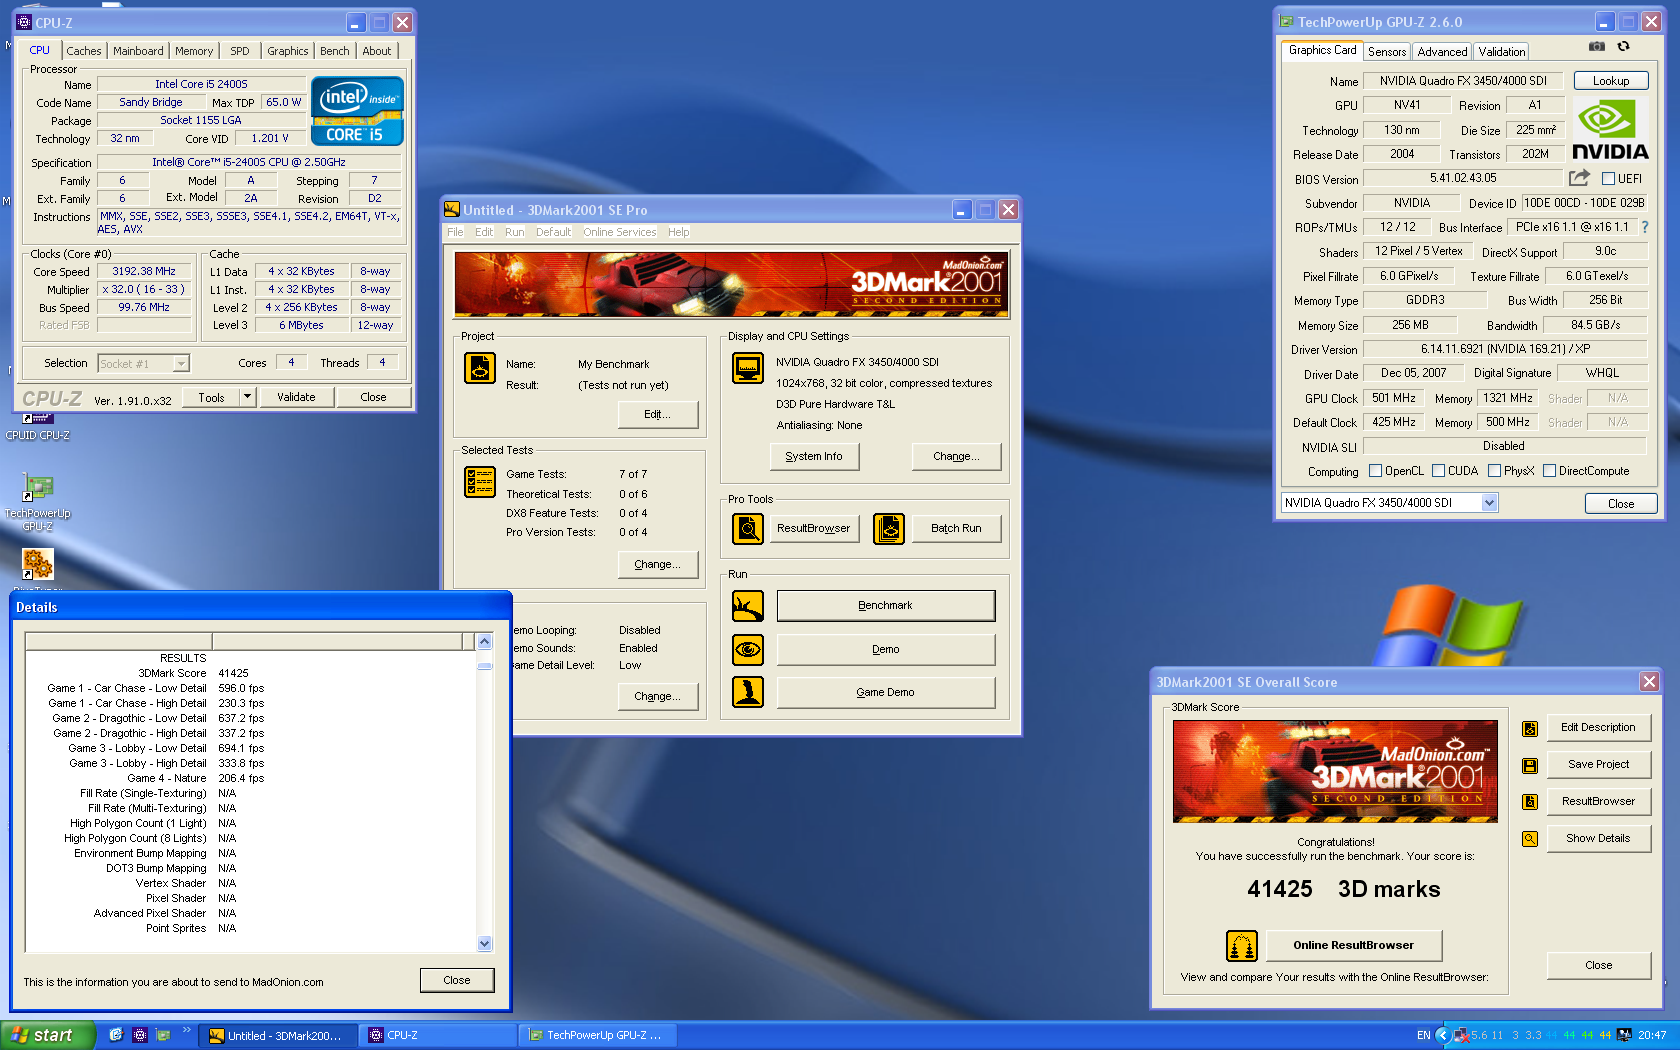Expand the quick launch chevron on taskbar

(186, 1030)
